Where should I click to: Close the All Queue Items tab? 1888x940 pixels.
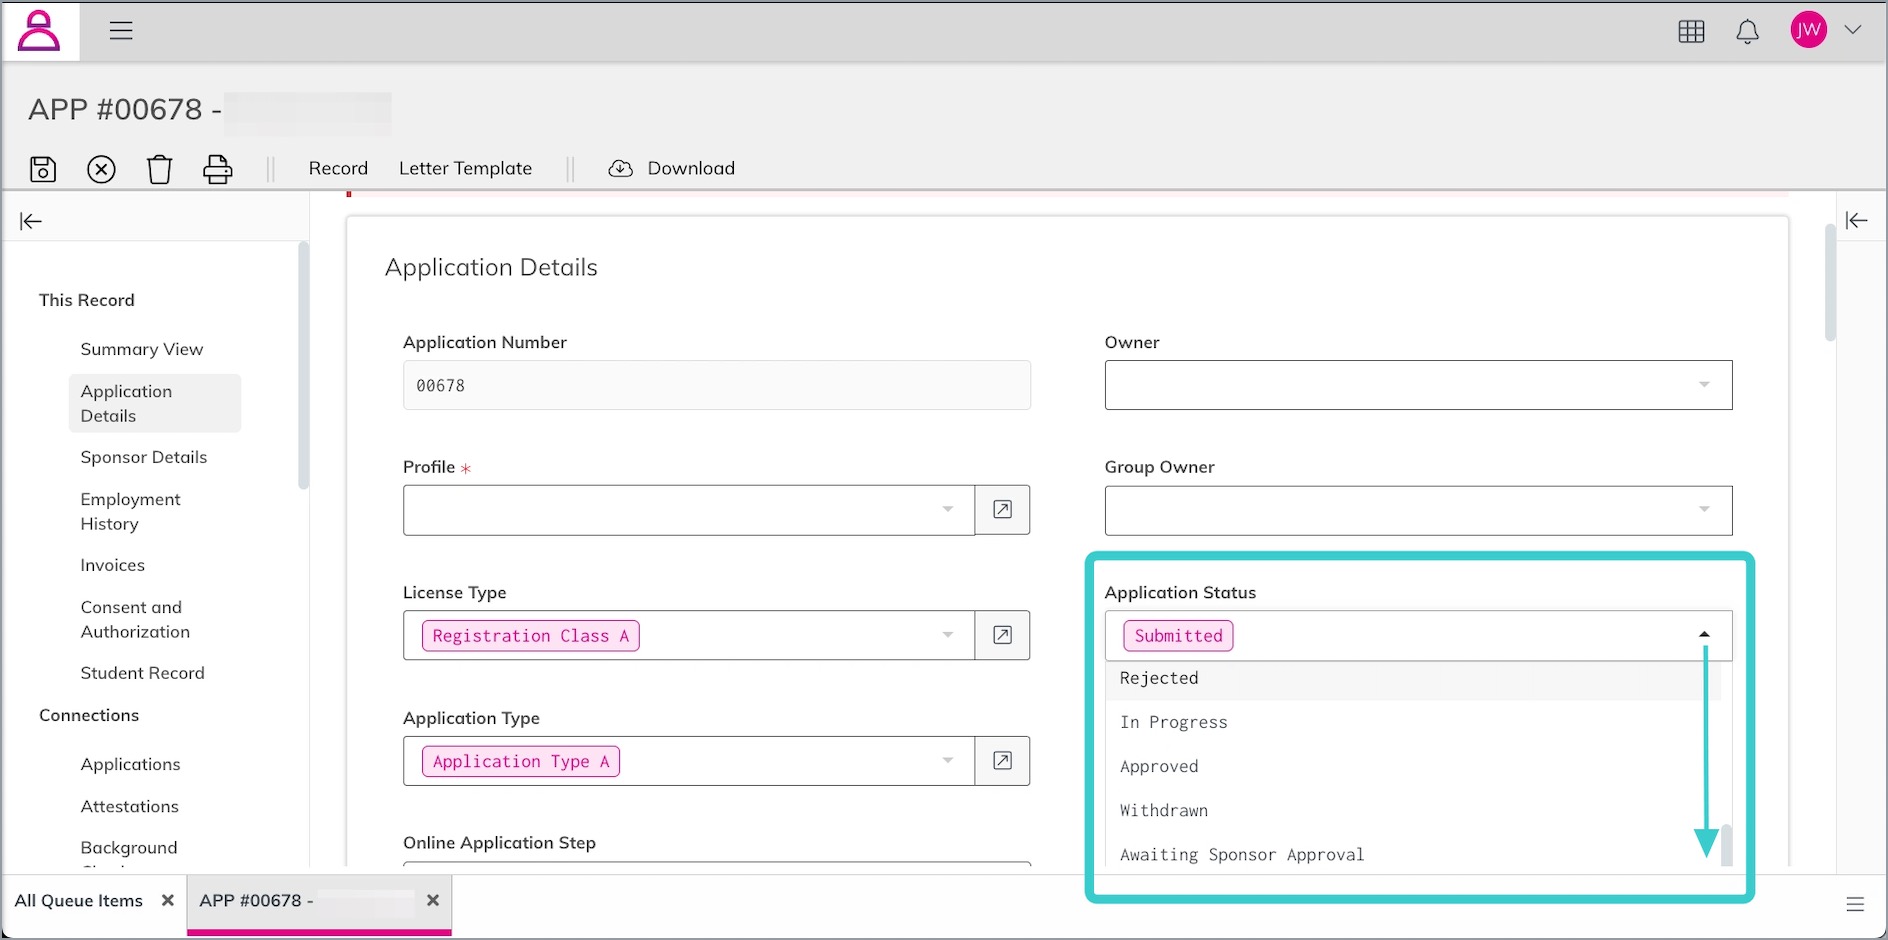pyautogui.click(x=168, y=900)
